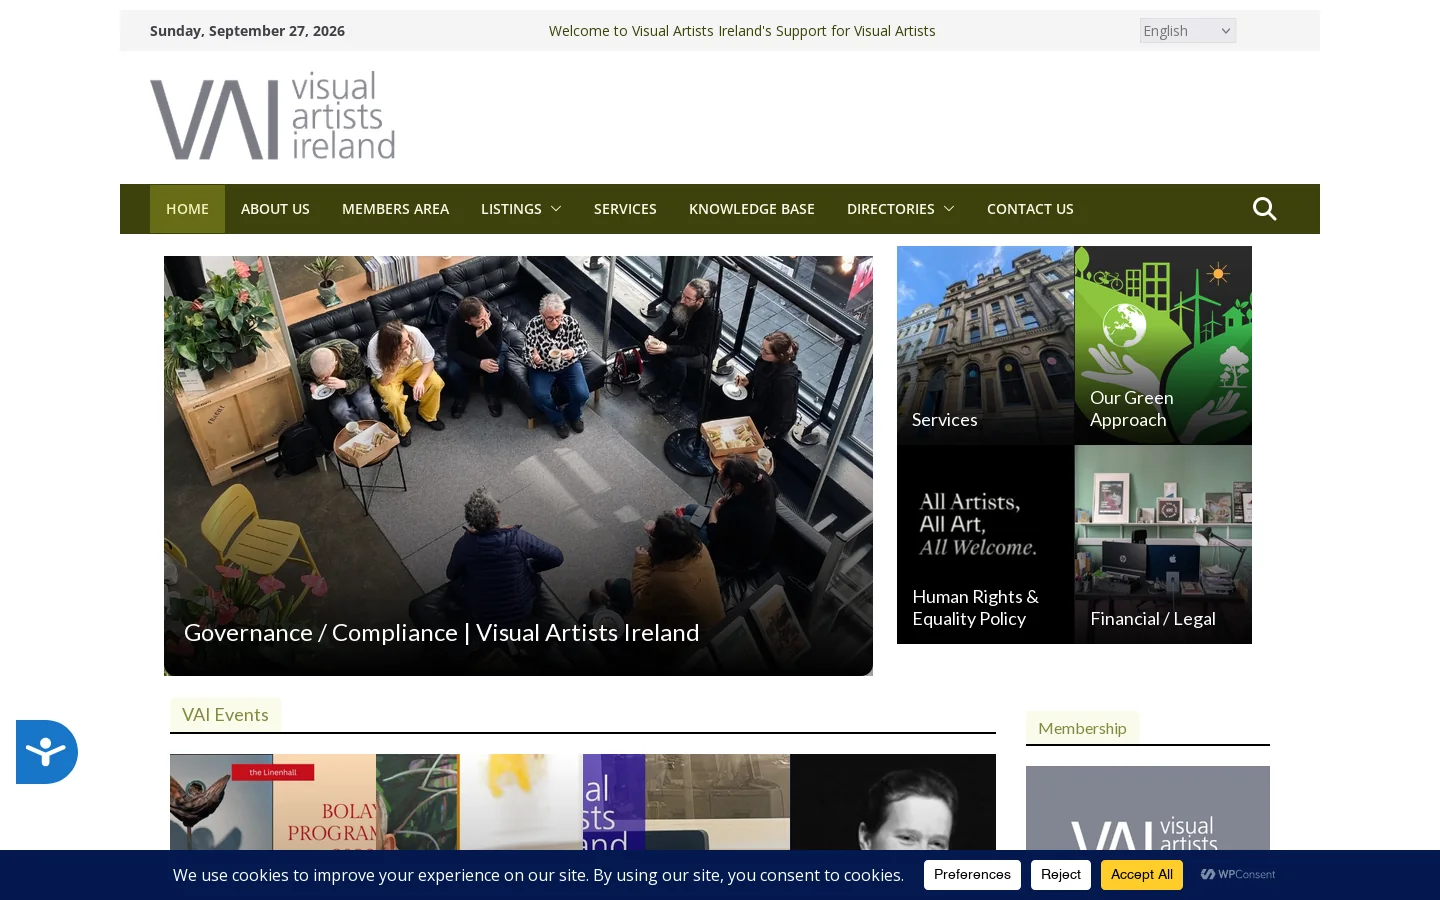Image resolution: width=1440 pixels, height=900 pixels.
Task: Click the VAI Visual Artists Ireland logo
Action: tap(272, 115)
